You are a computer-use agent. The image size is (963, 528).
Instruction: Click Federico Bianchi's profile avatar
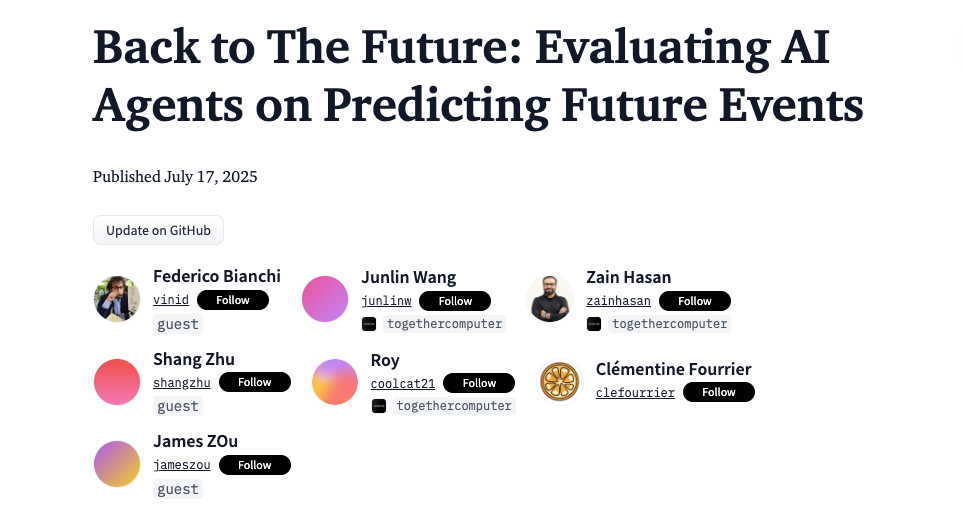pyautogui.click(x=117, y=299)
